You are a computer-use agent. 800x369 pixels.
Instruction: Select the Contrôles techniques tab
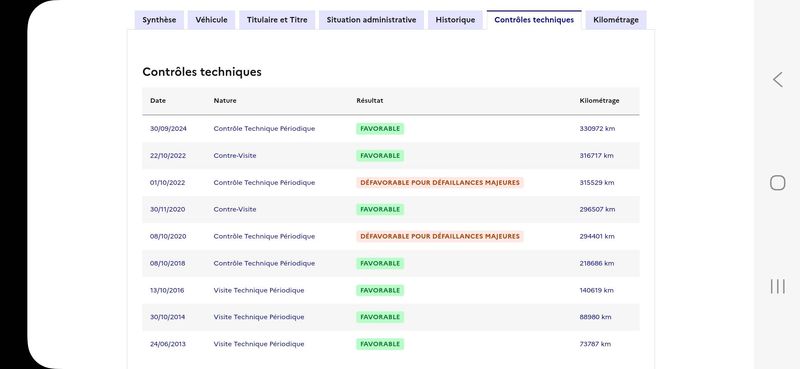point(534,20)
